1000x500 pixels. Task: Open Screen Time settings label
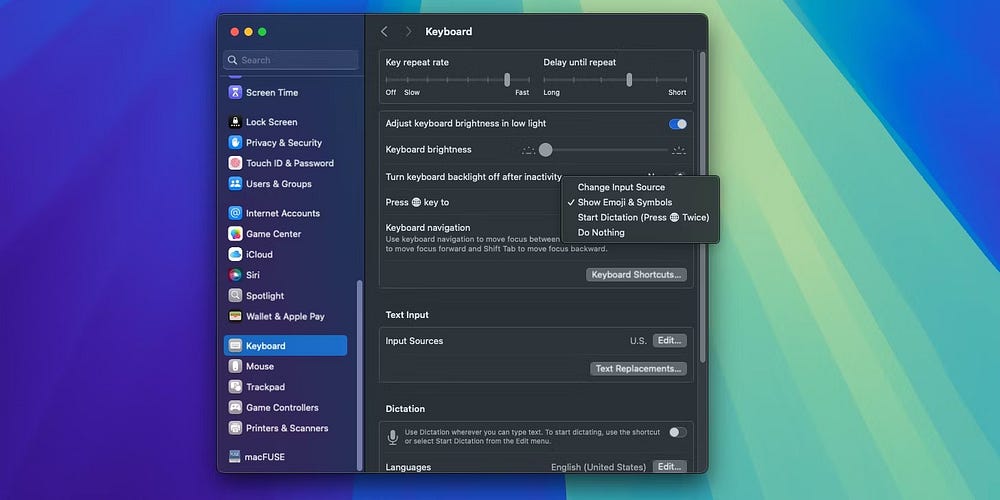point(272,92)
